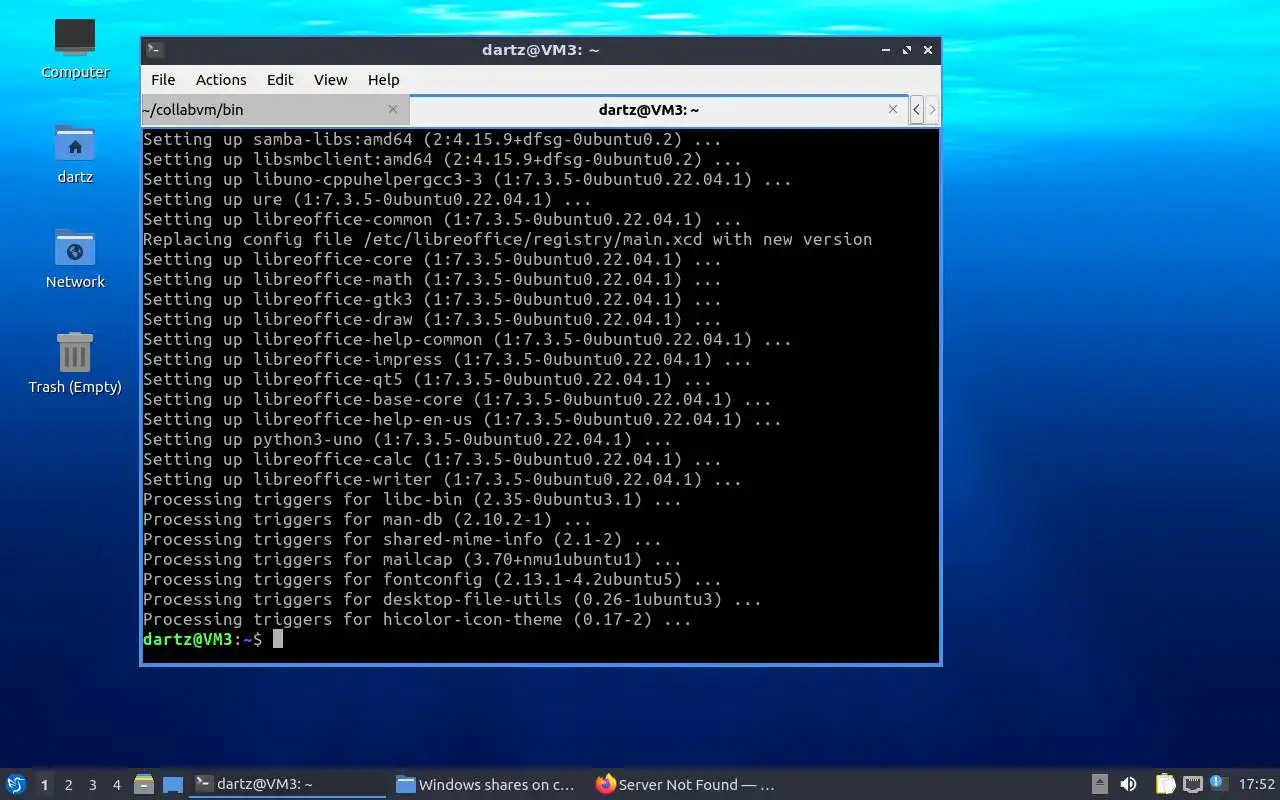
Task: Switch to the ~/collabvm/bin tab
Action: [274, 110]
